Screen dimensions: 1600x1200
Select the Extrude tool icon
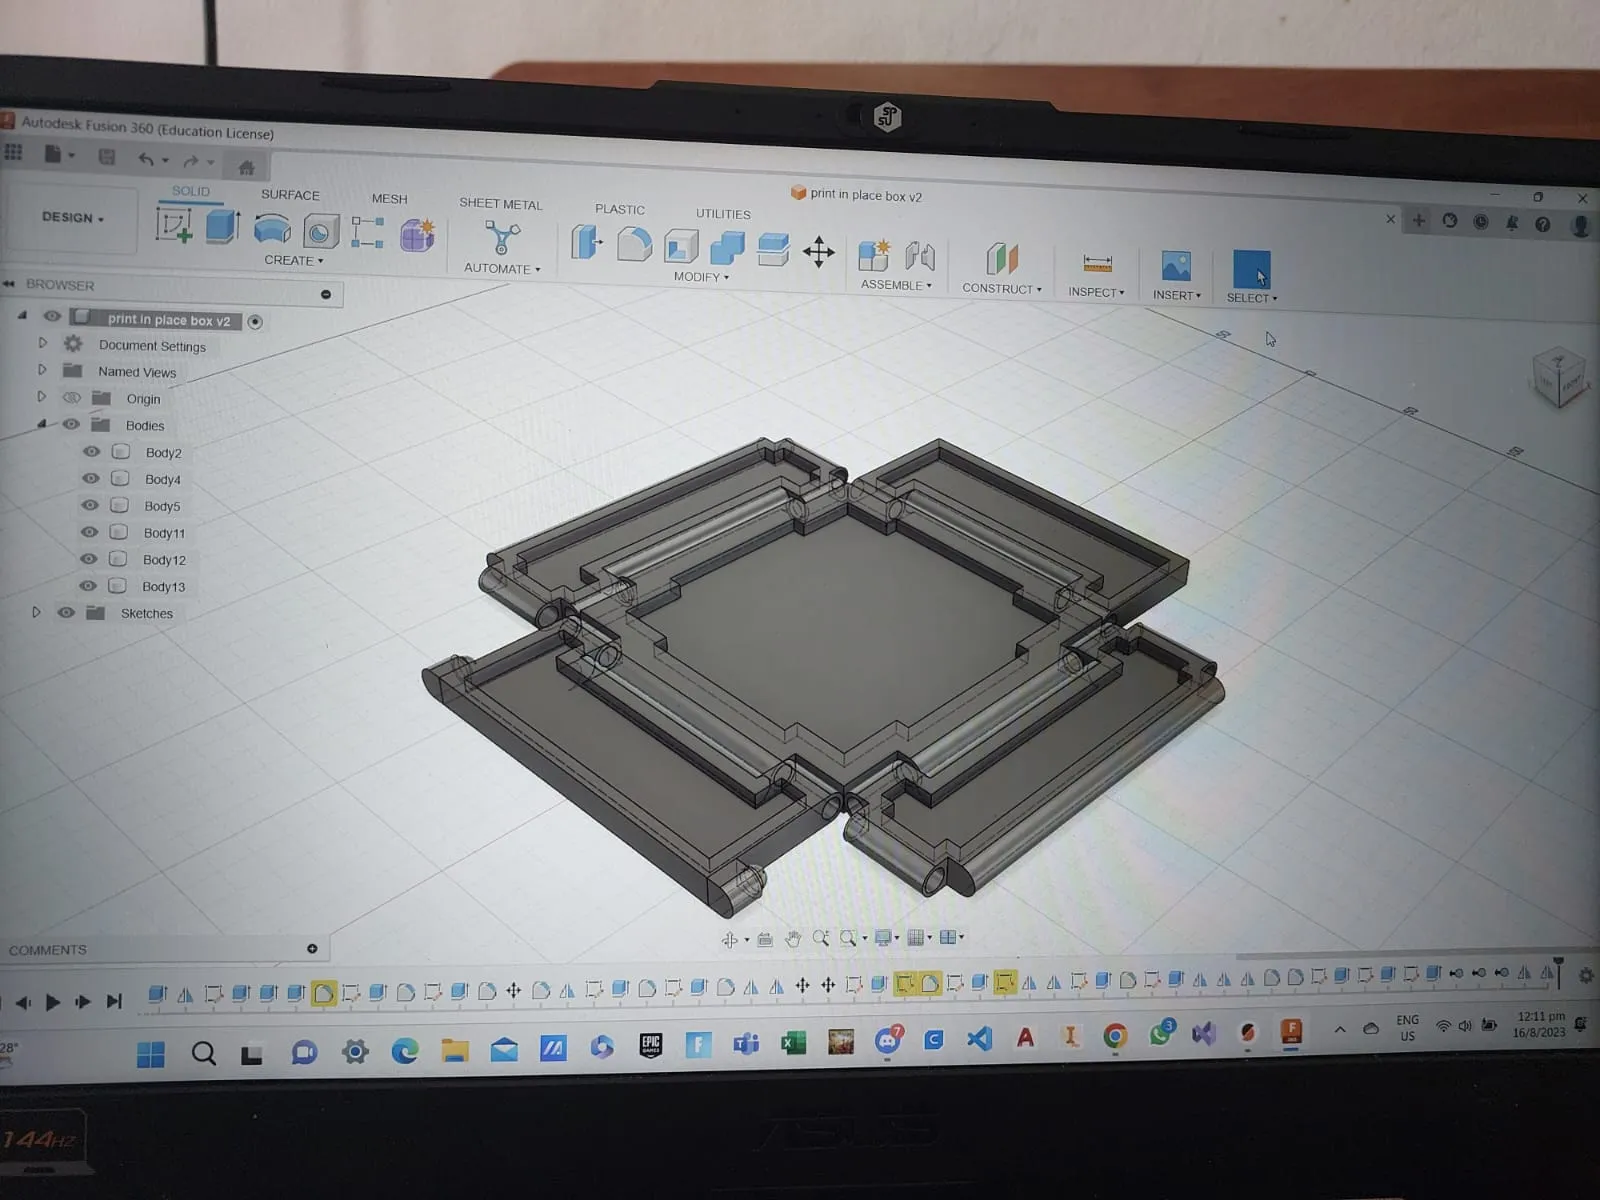coord(222,227)
